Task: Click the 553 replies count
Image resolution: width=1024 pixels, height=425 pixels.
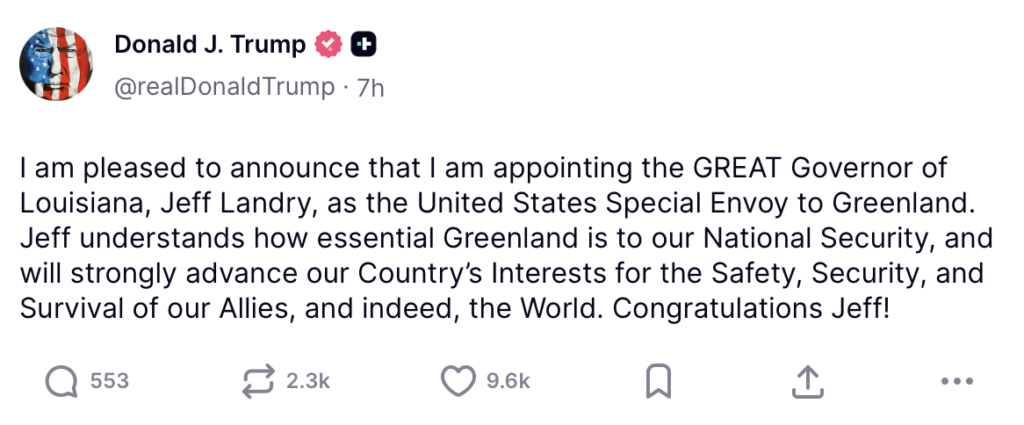Action: coord(109,381)
